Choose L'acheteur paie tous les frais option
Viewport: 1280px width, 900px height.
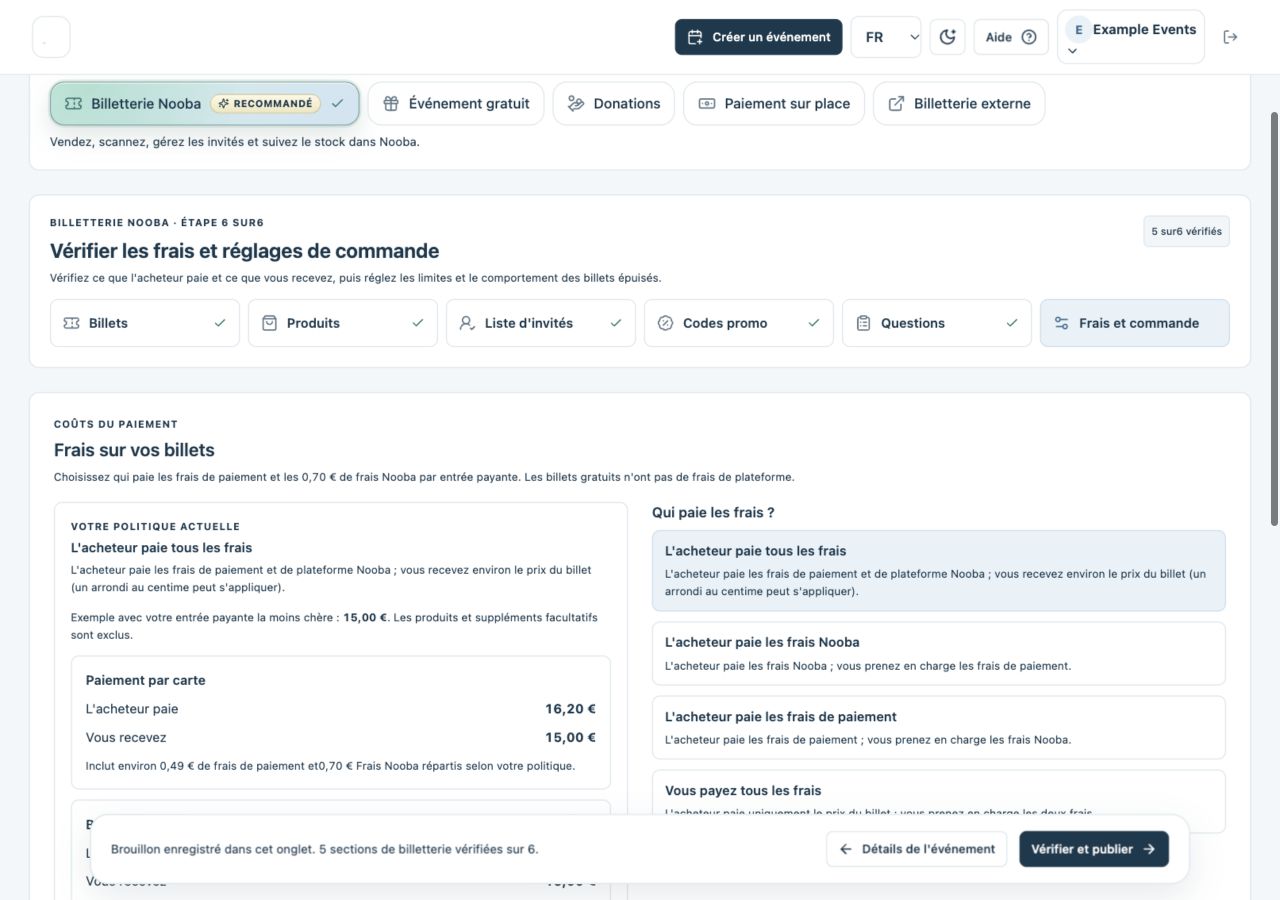pos(938,570)
